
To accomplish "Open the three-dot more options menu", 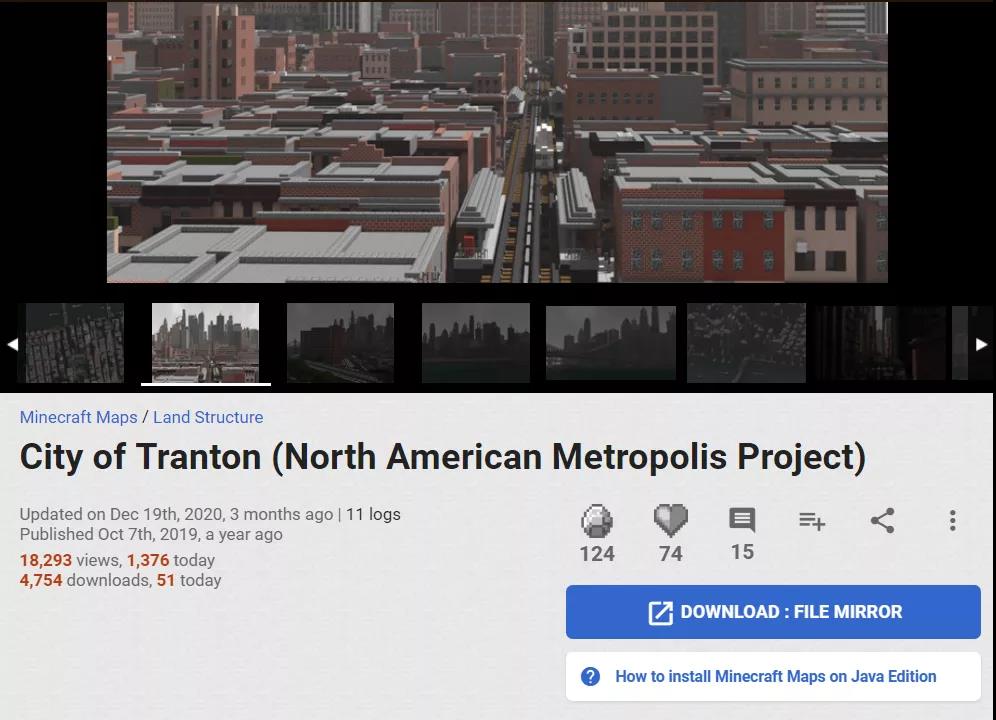I will pos(952,520).
